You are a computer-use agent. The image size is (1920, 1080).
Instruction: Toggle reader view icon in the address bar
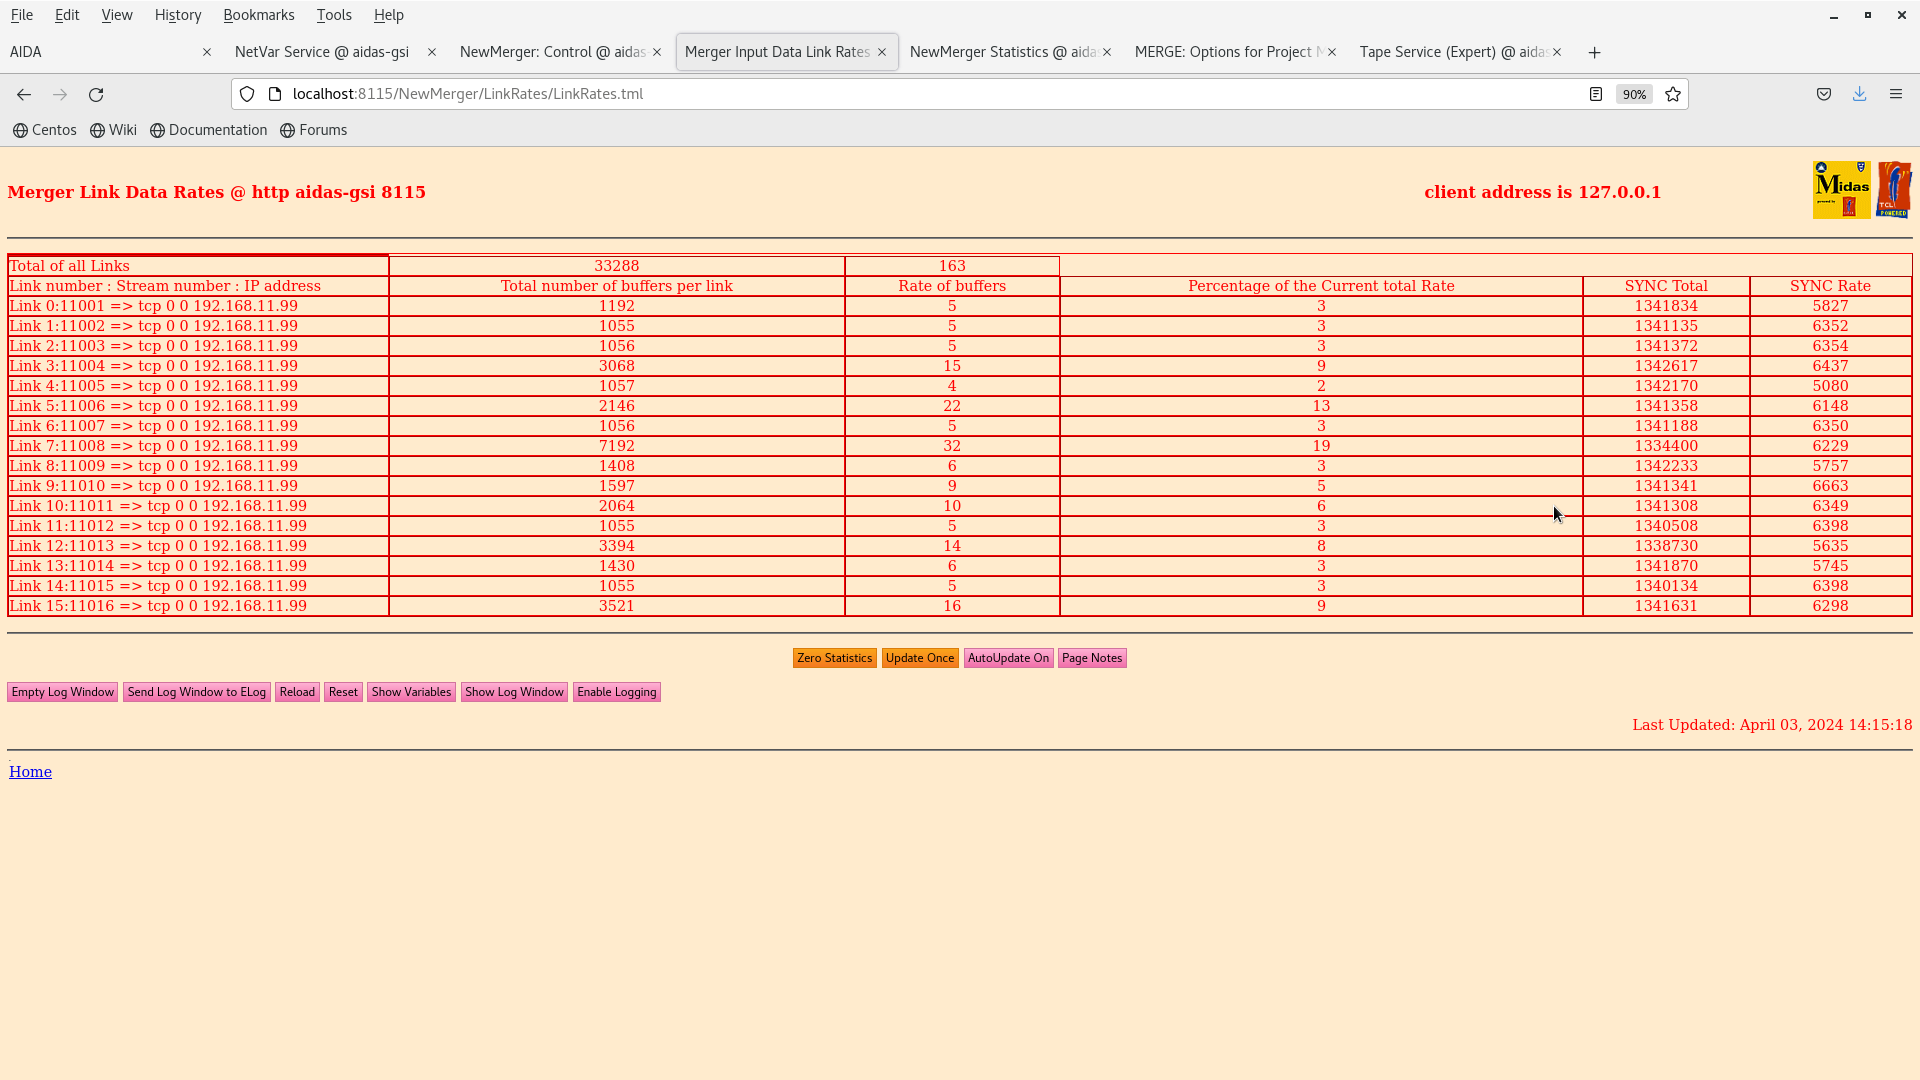coord(1596,94)
